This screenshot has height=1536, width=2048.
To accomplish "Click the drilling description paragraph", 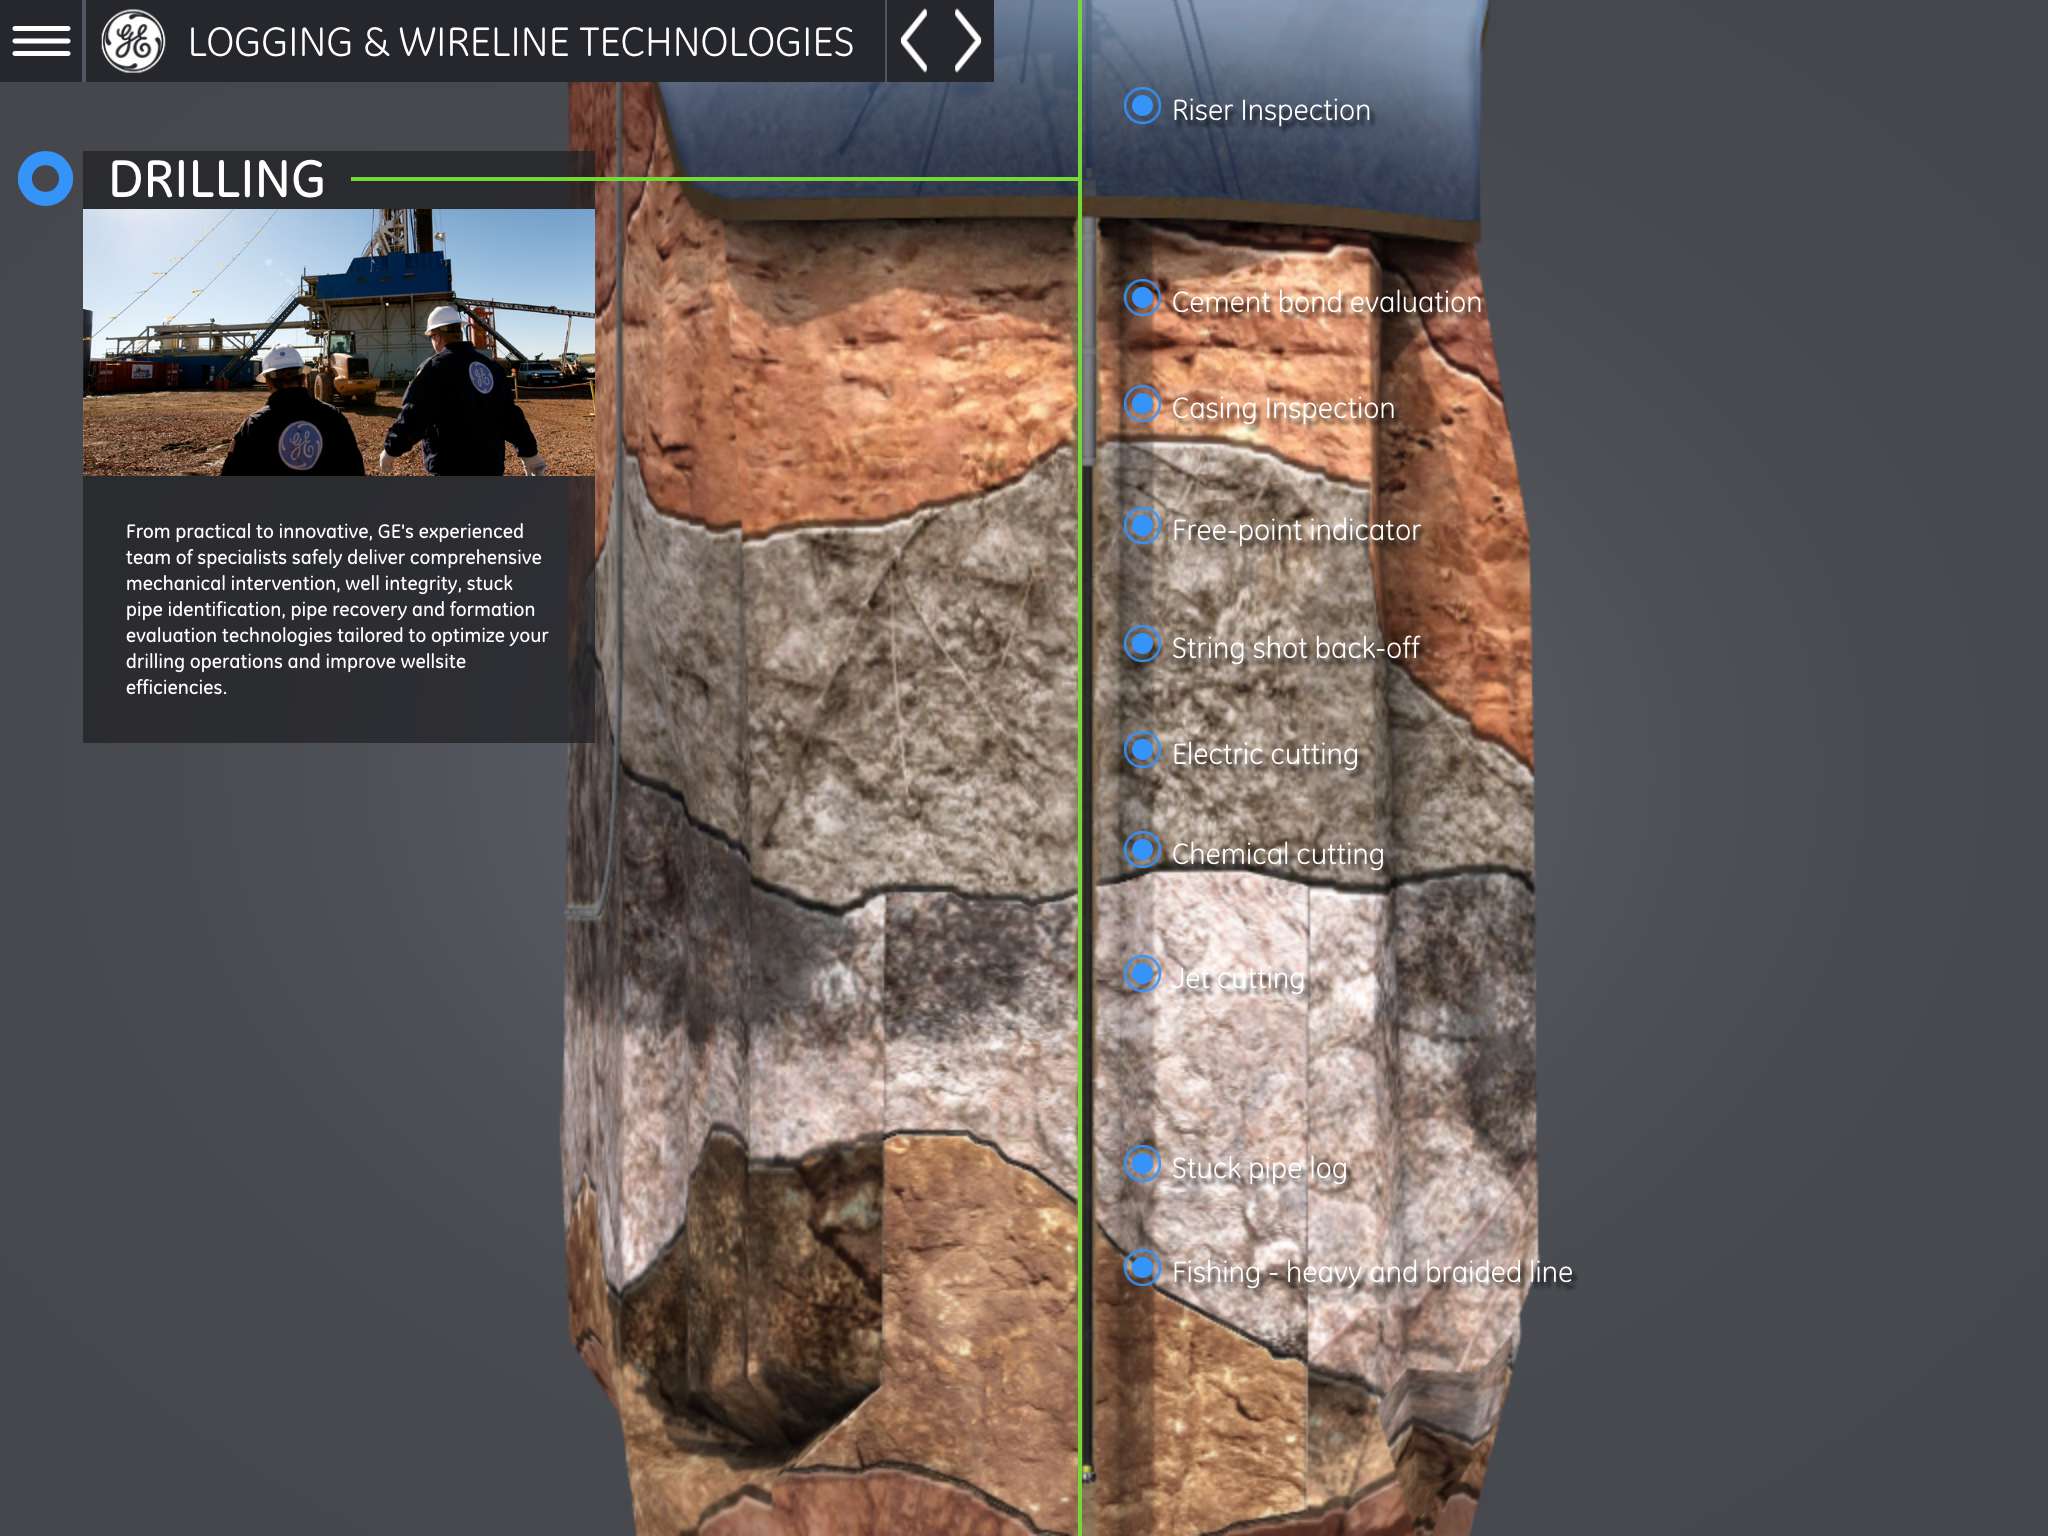I will 337,609.
